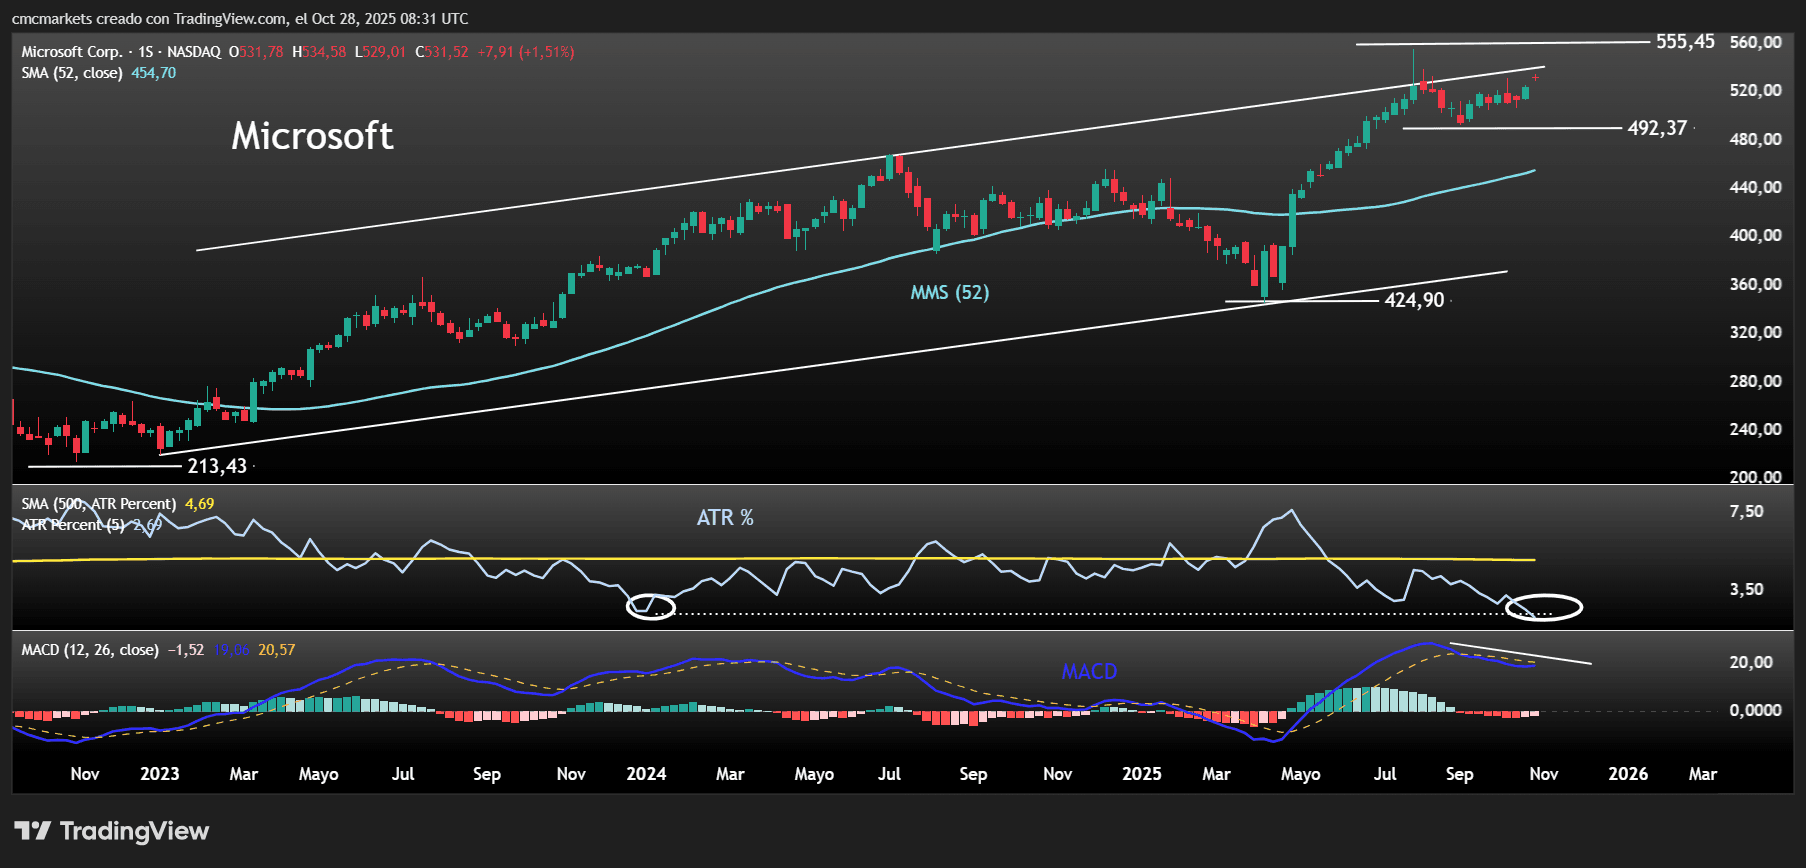Click the cmcmarkets TradingView.com header text
Screen dimensions: 1806x868
pyautogui.click(x=240, y=19)
